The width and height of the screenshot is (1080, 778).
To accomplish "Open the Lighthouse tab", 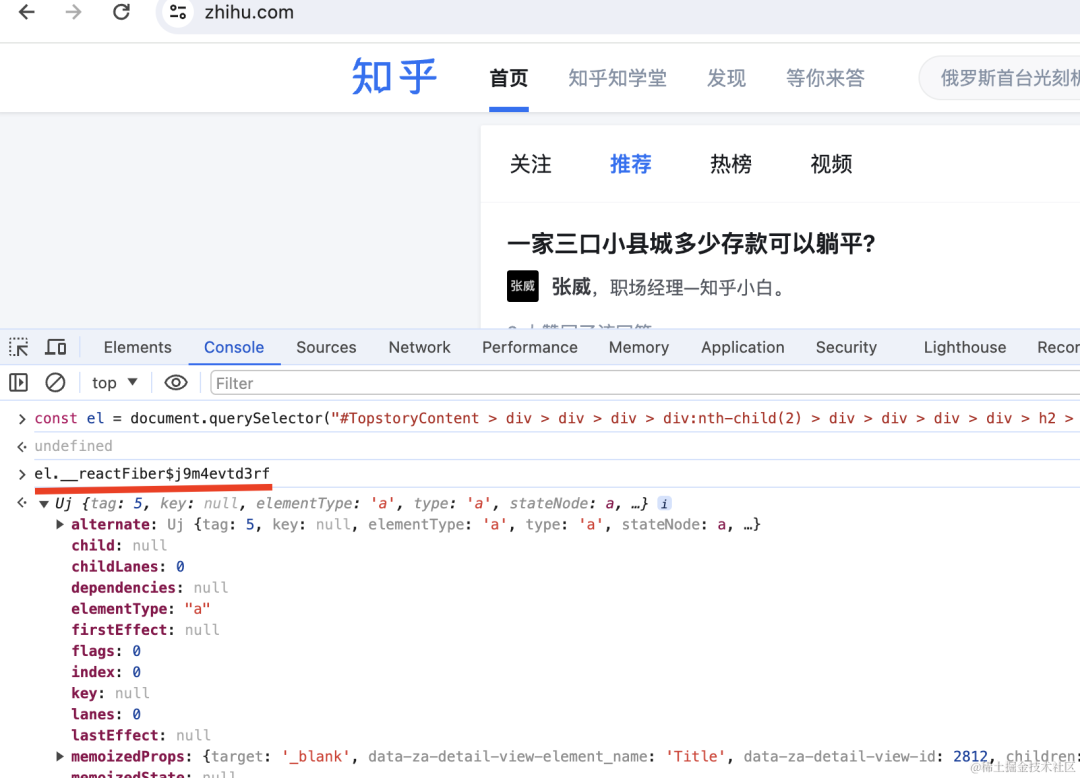I will click(964, 347).
